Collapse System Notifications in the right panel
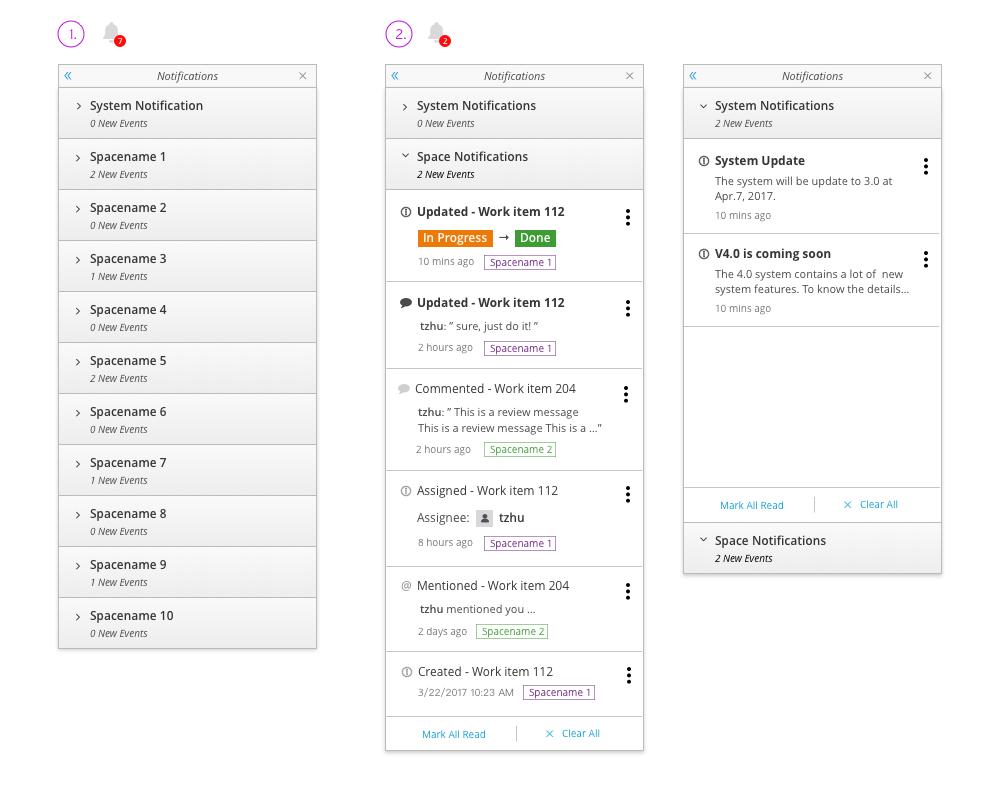 click(704, 105)
